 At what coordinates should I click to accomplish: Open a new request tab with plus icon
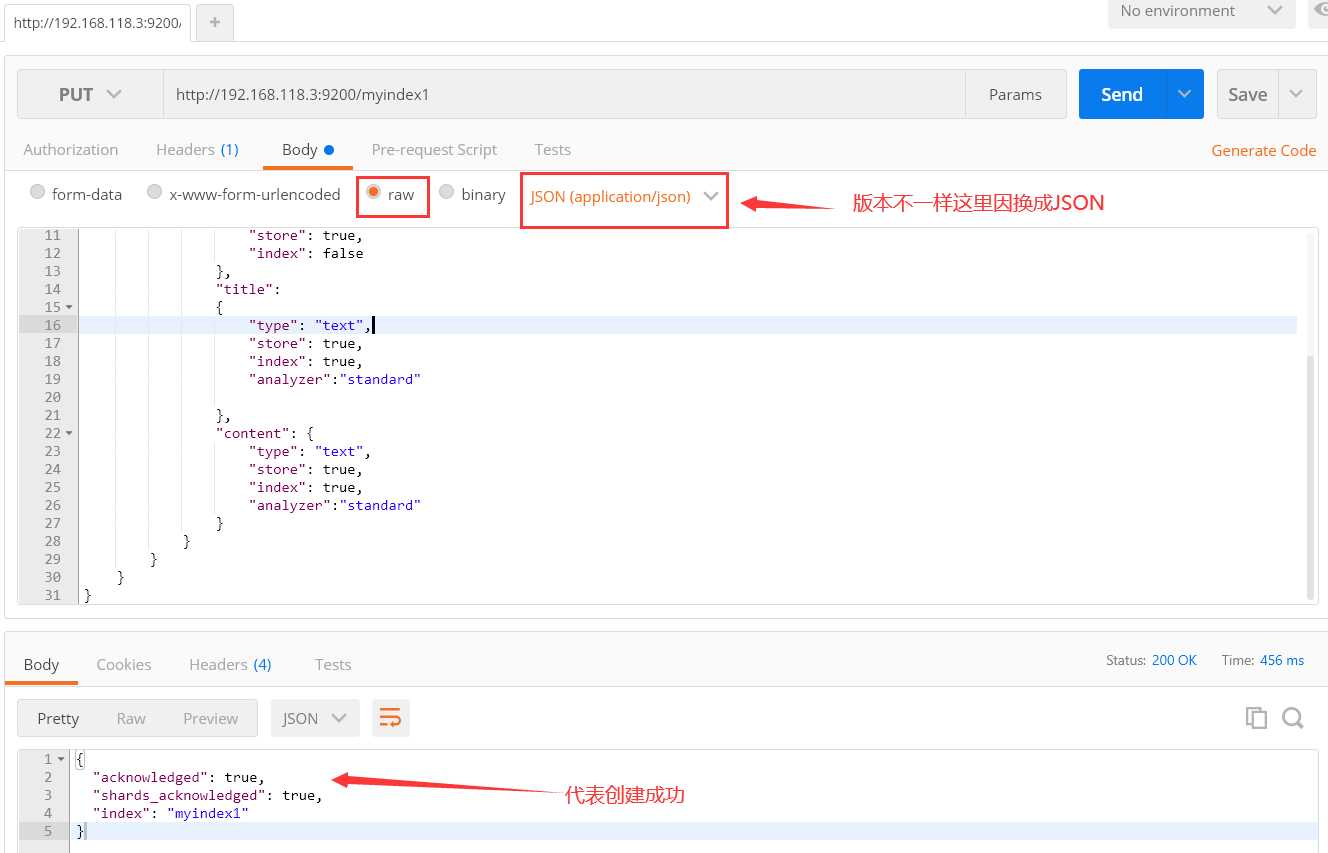pos(215,23)
